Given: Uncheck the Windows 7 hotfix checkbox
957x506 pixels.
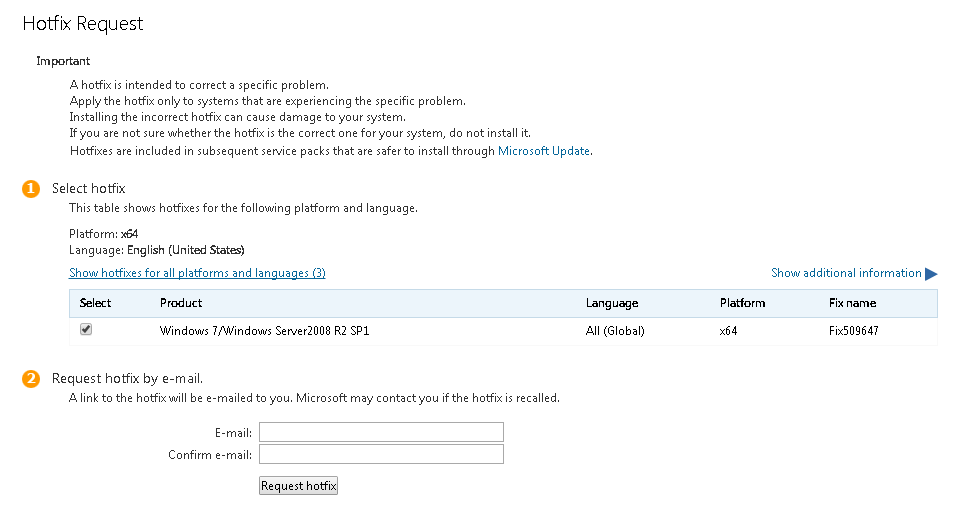Looking at the screenshot, I should tap(86, 330).
